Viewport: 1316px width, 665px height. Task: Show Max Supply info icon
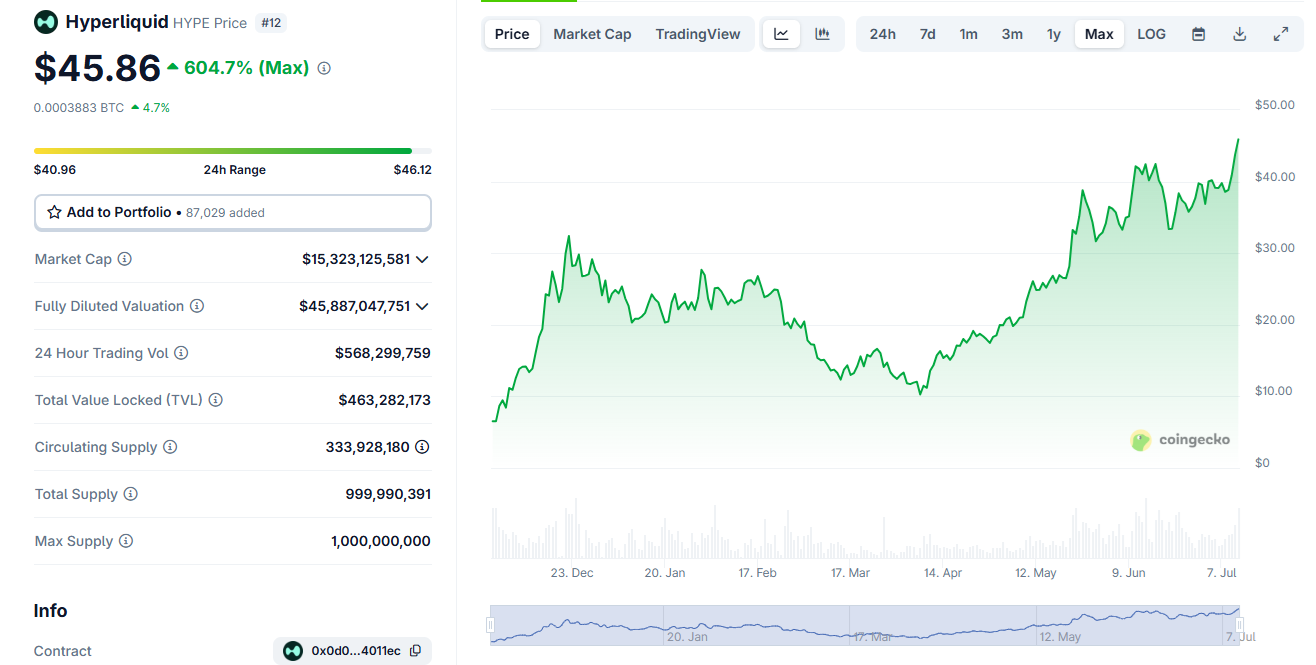pos(126,541)
